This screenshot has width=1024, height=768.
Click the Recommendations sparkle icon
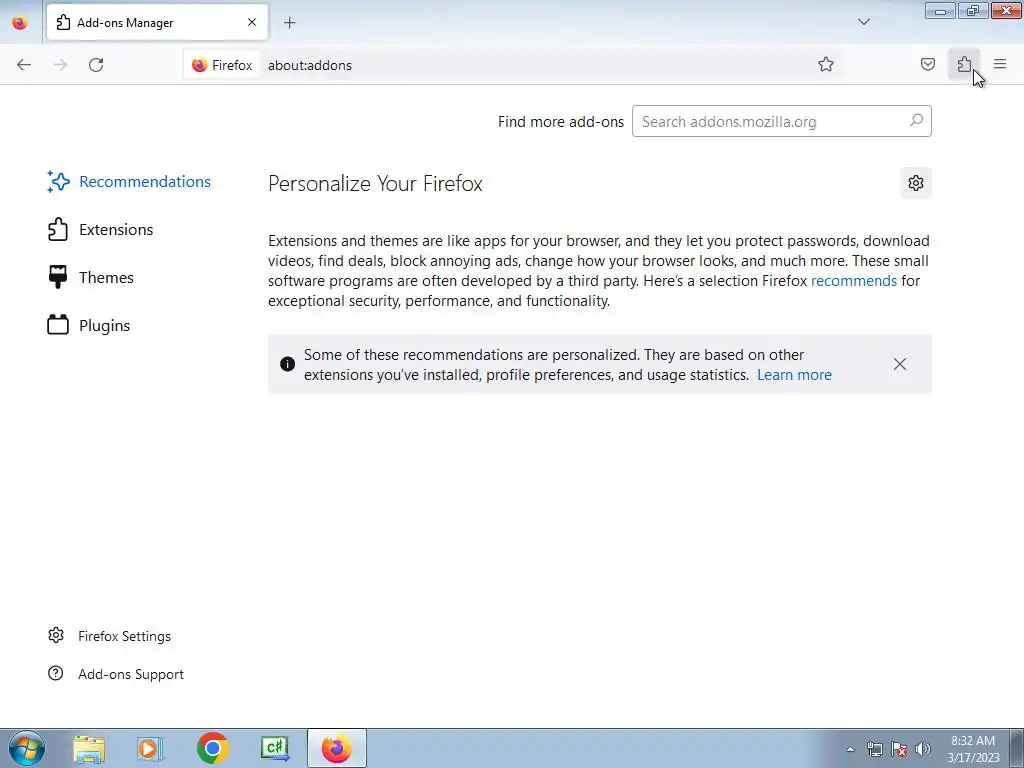[58, 182]
